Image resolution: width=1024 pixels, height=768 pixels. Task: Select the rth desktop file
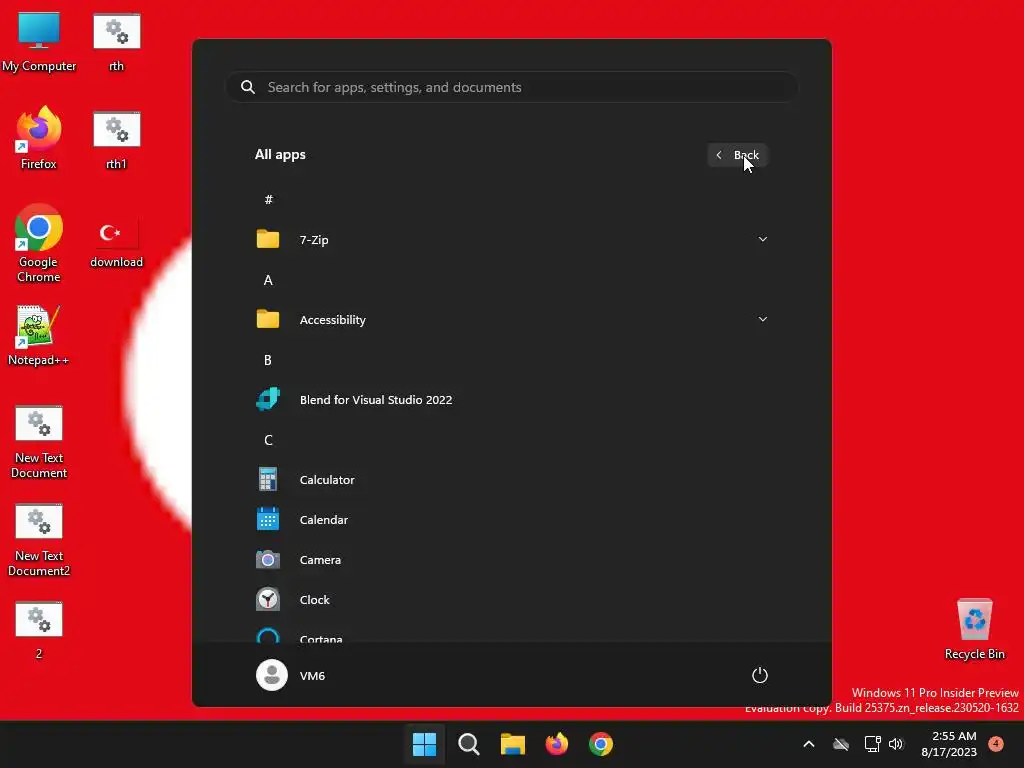(x=117, y=42)
